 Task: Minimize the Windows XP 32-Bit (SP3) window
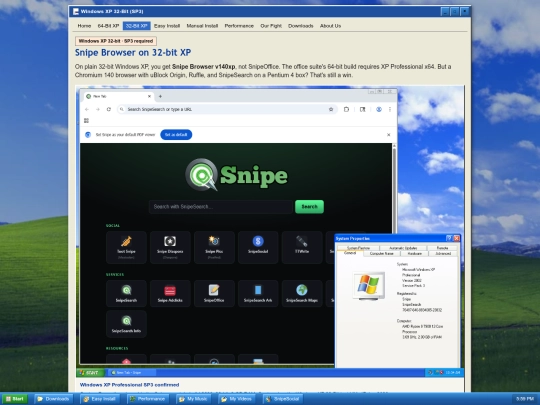click(x=445, y=11)
